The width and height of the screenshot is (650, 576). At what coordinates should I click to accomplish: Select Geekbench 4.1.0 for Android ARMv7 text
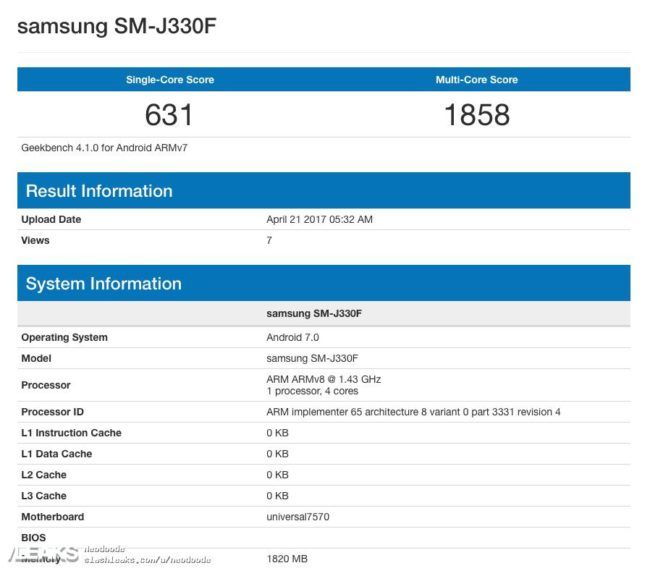104,148
